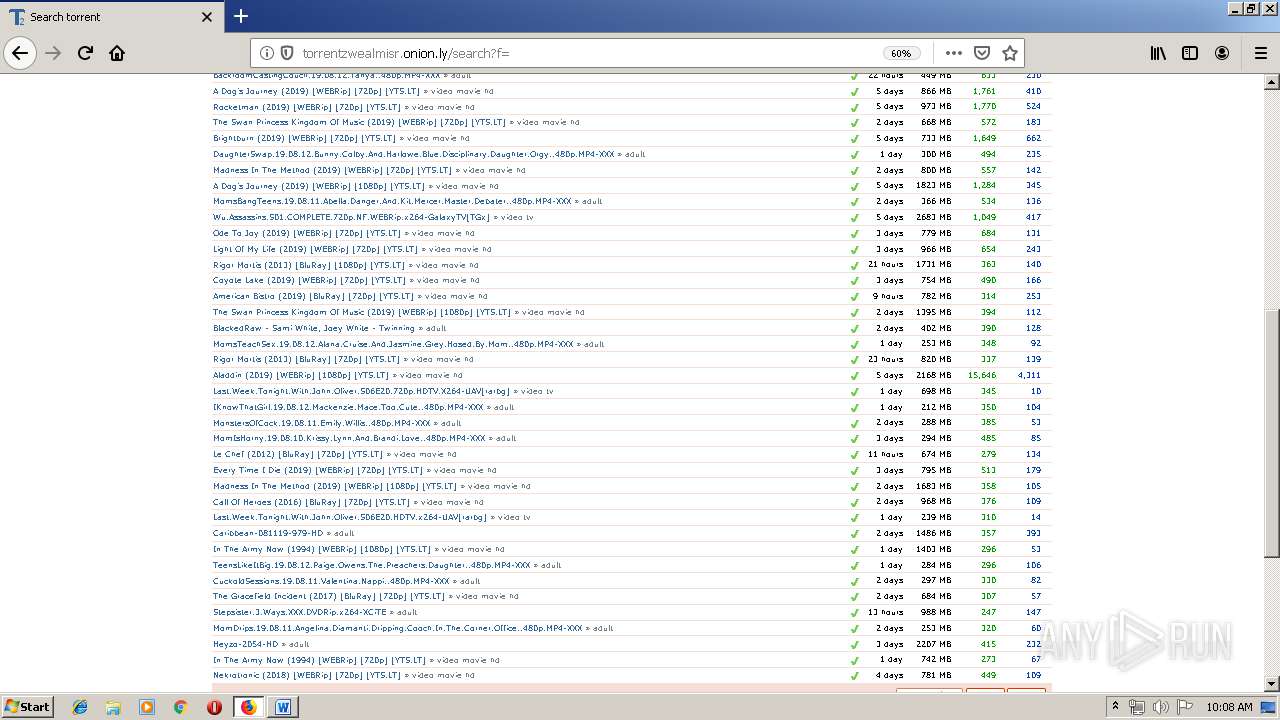Image resolution: width=1280 pixels, height=720 pixels.
Task: Open a new tab
Action: click(x=241, y=16)
